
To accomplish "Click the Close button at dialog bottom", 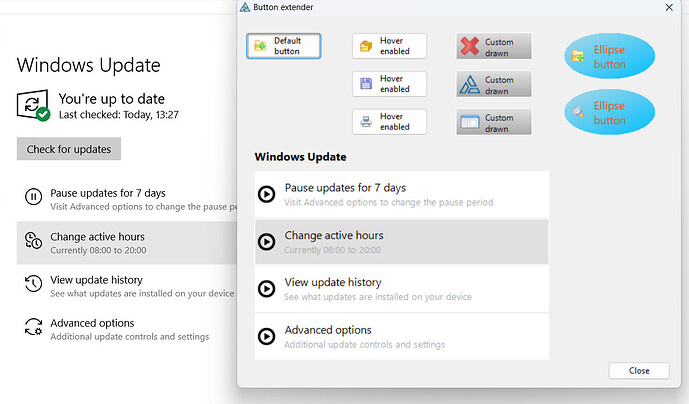I will 638,371.
